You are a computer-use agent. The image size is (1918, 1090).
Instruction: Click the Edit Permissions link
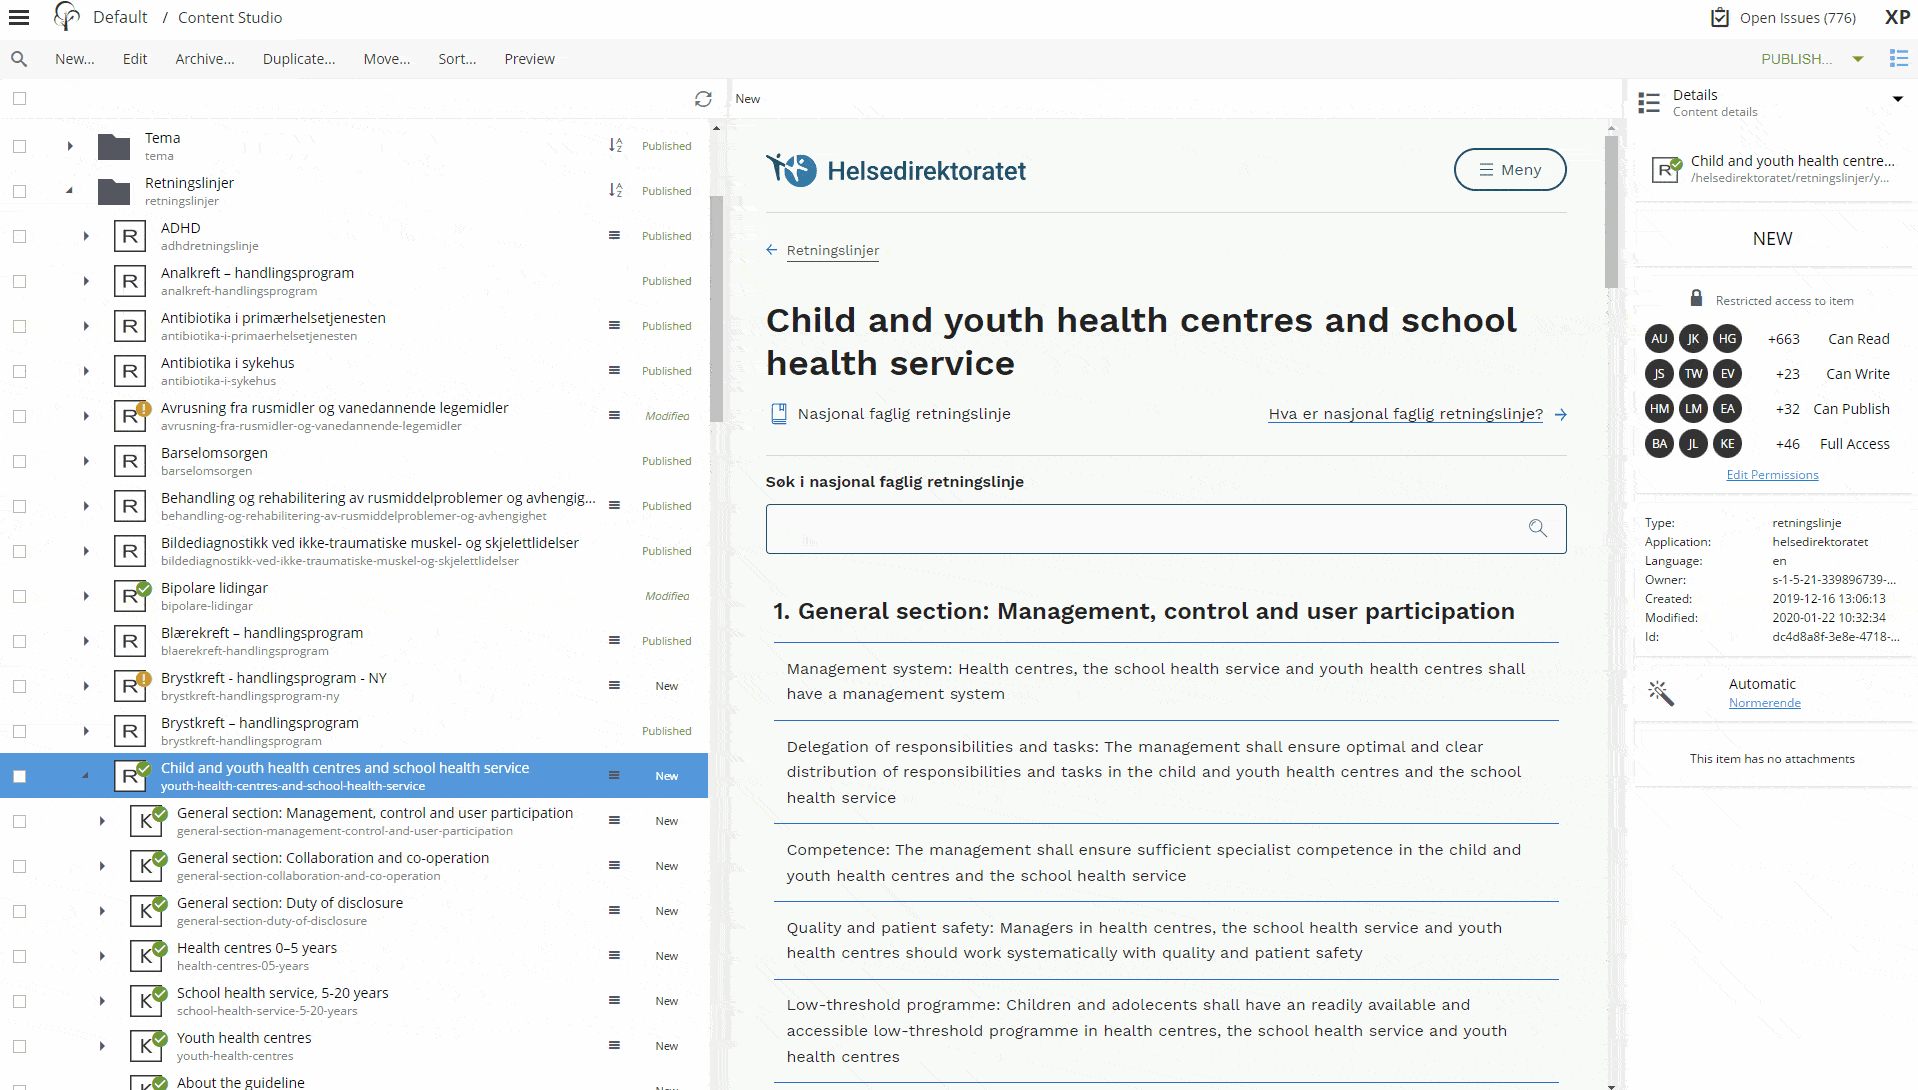1772,475
